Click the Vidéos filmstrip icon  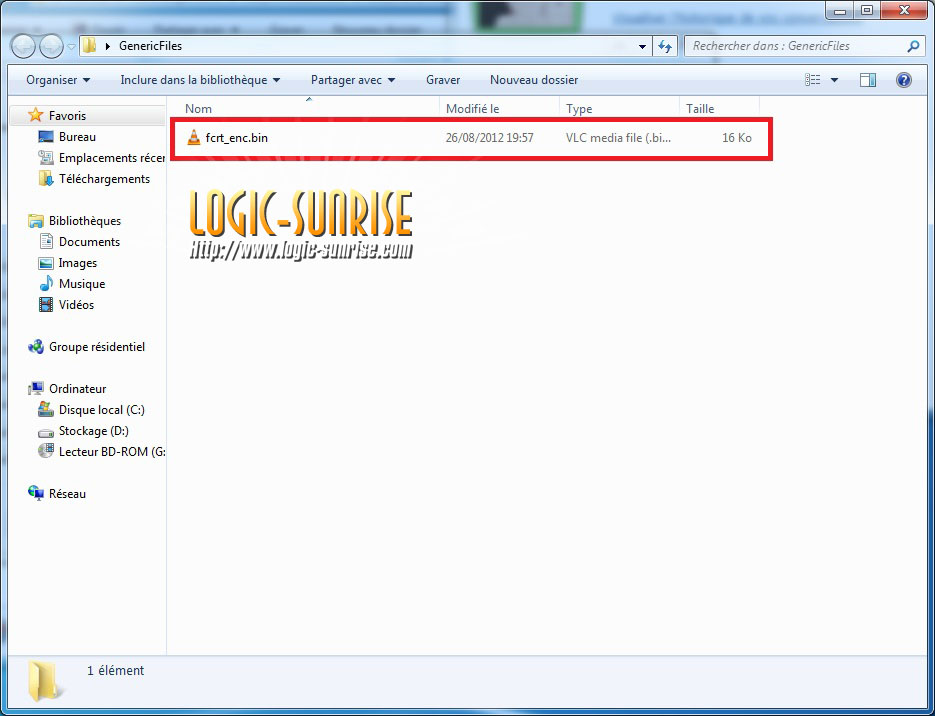46,305
